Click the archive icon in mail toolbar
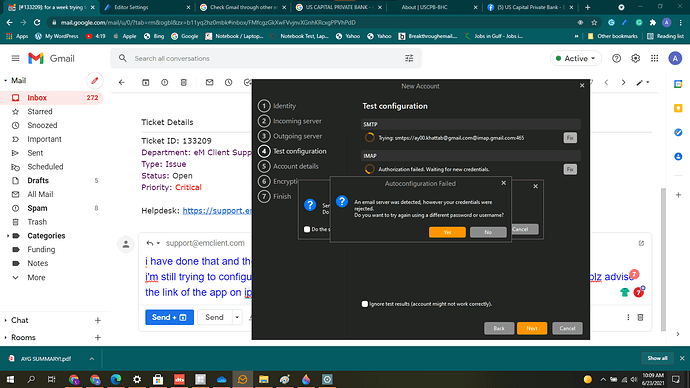Image resolution: width=690 pixels, height=388 pixels. click(x=146, y=82)
